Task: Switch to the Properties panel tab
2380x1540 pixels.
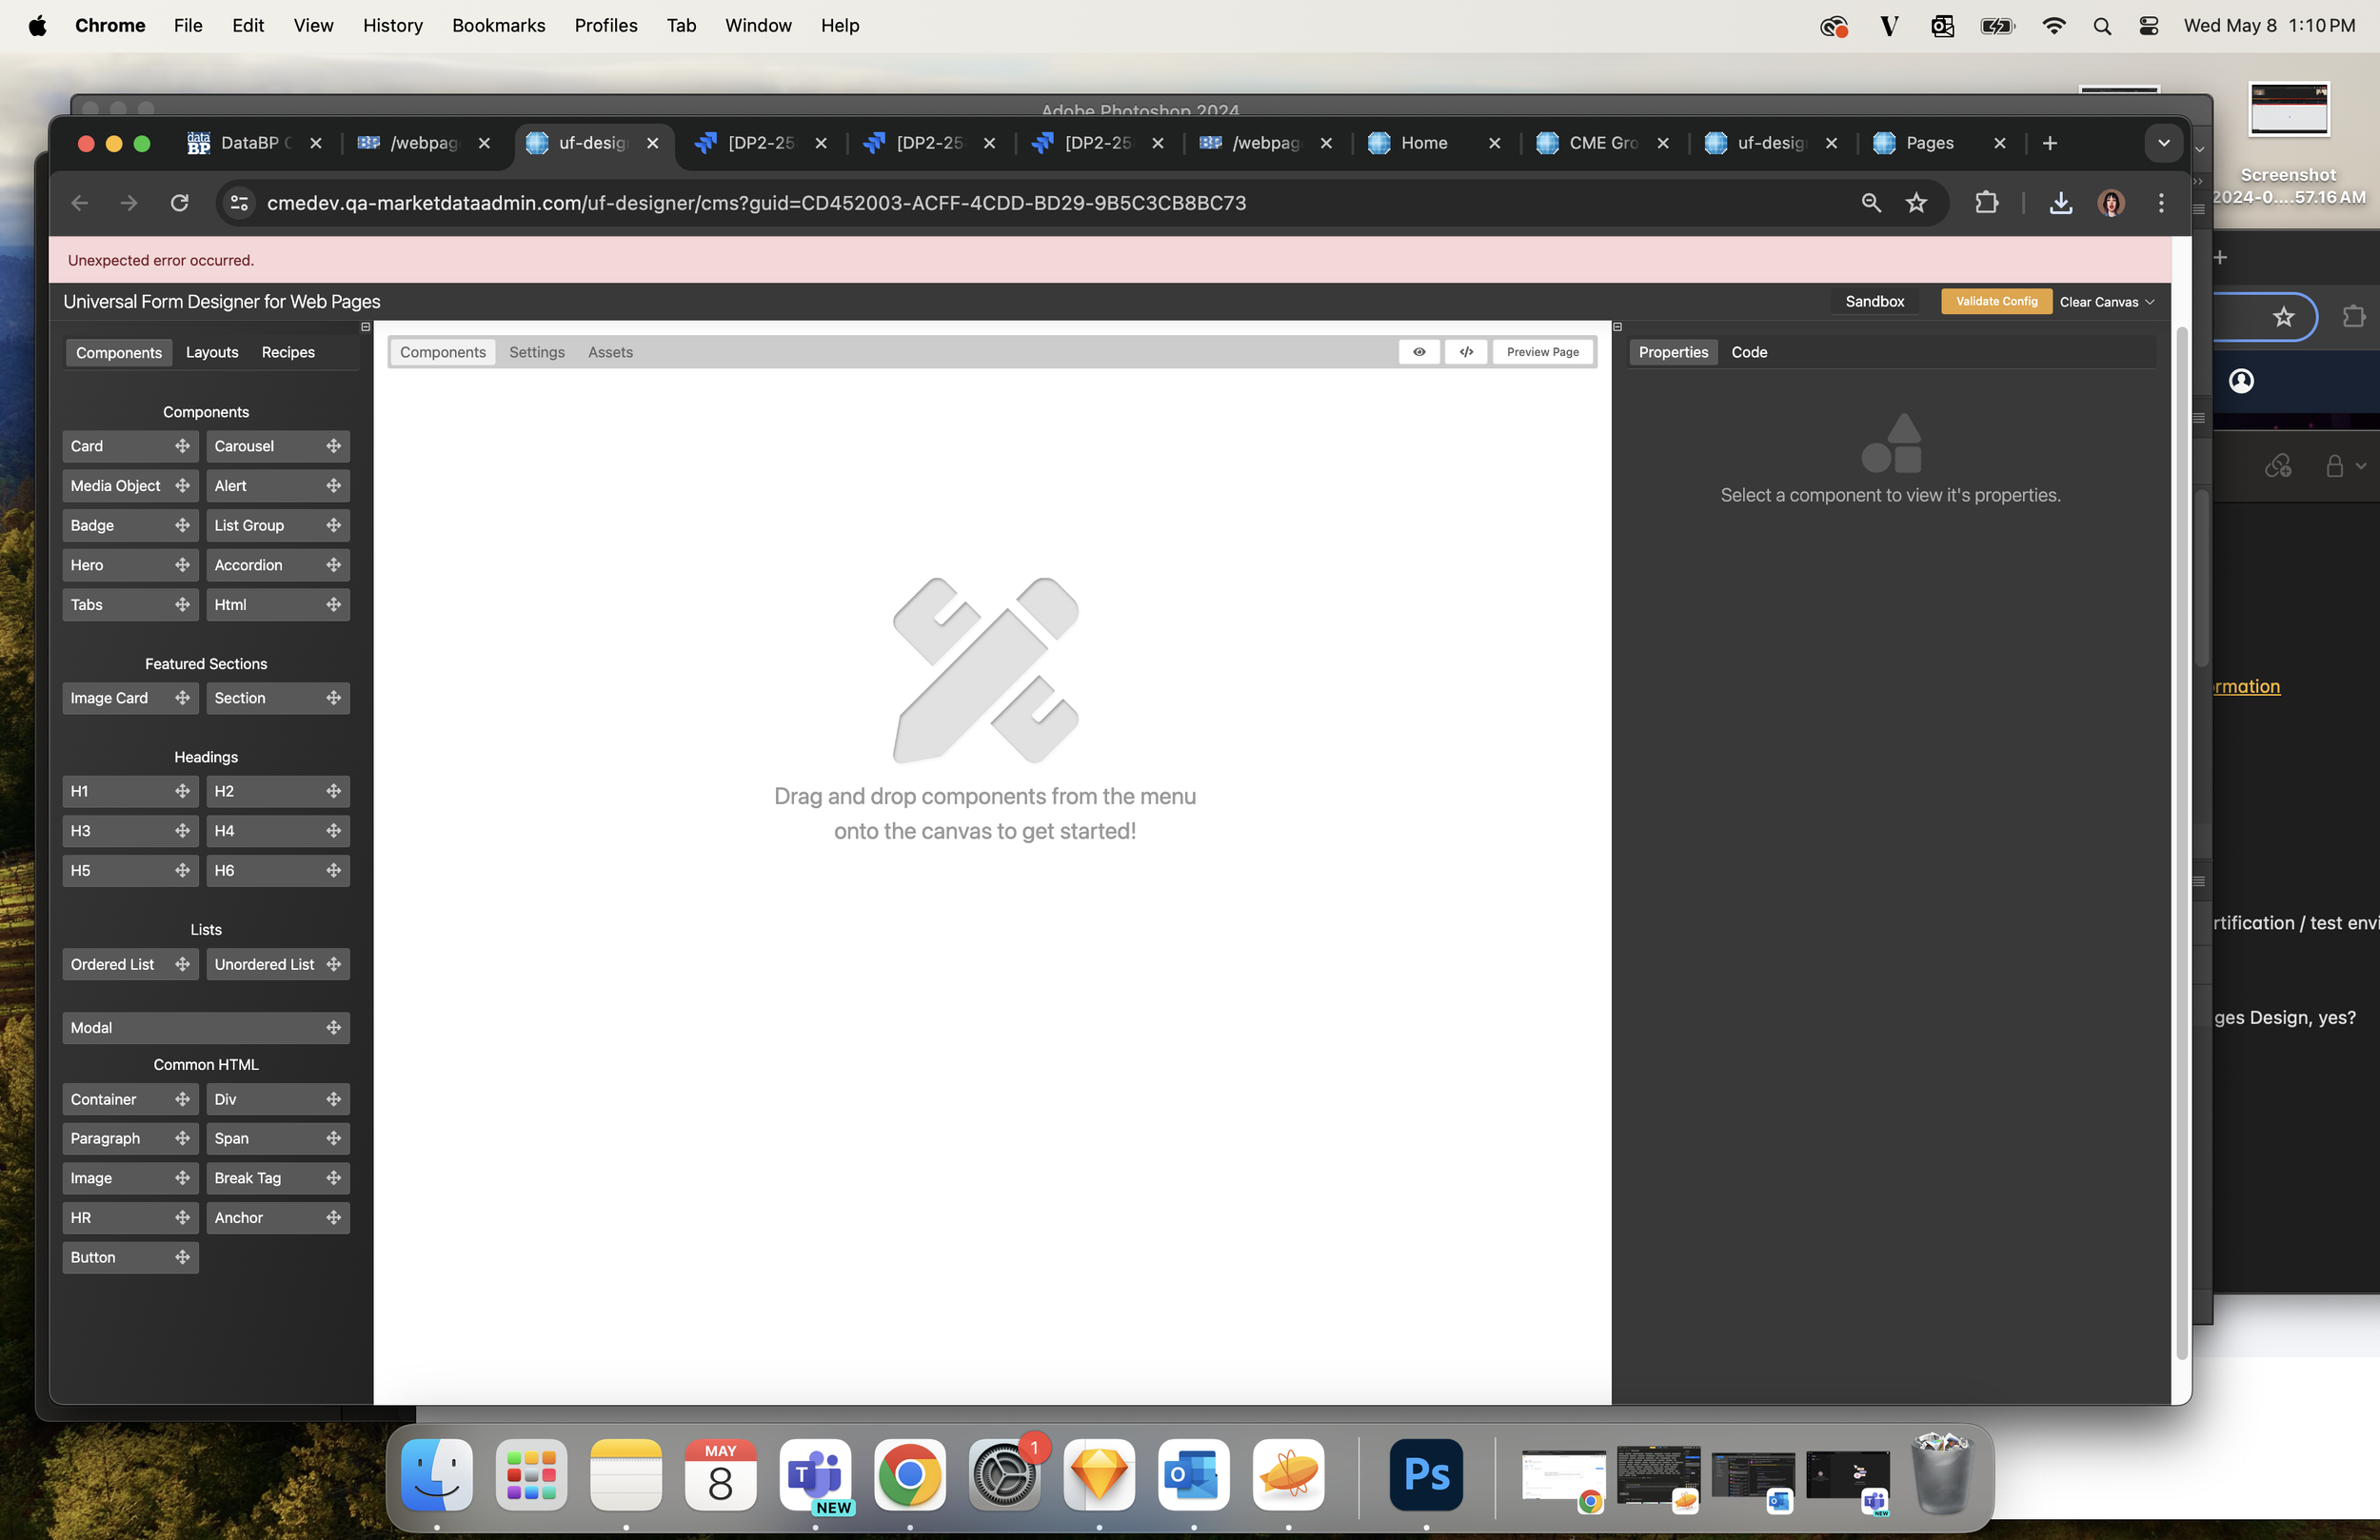Action: coord(1674,352)
